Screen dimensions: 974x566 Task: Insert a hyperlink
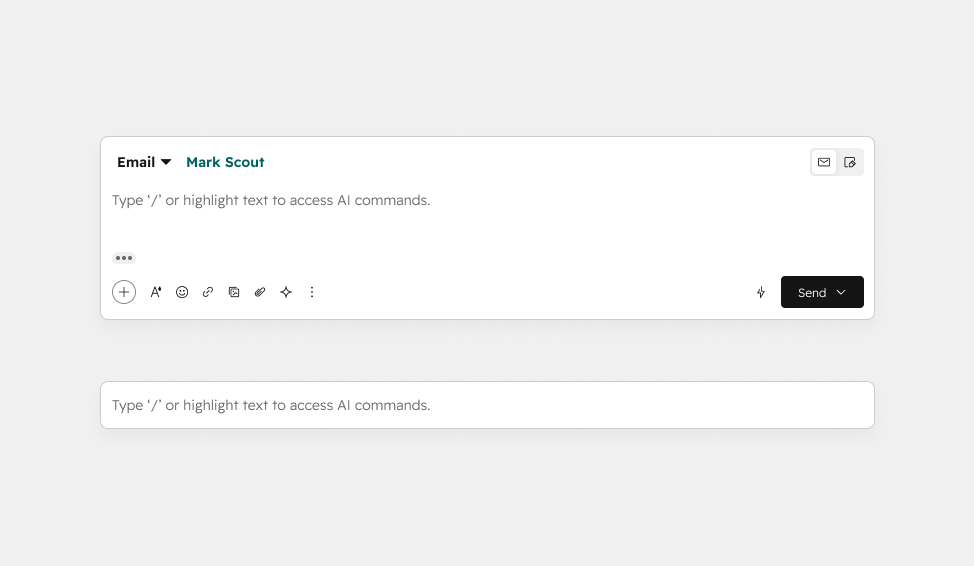pyautogui.click(x=208, y=292)
